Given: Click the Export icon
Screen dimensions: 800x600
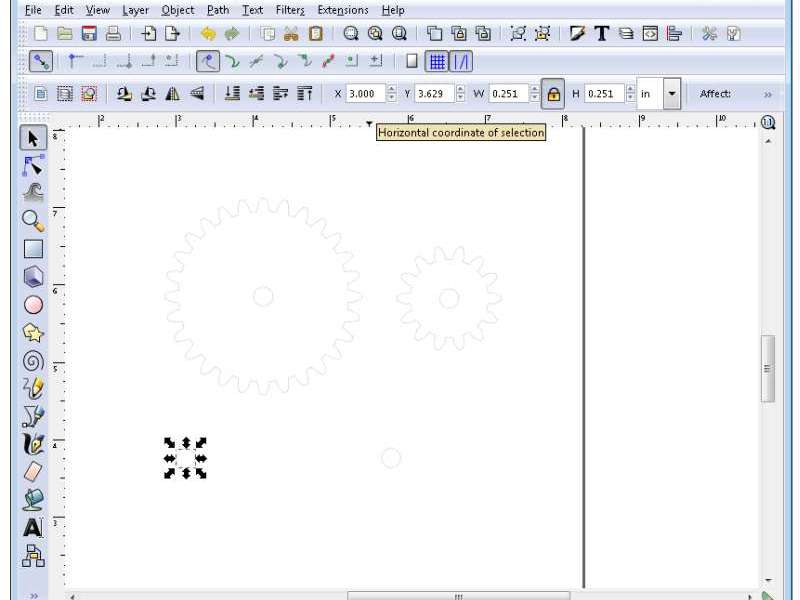Looking at the screenshot, I should click(x=173, y=34).
